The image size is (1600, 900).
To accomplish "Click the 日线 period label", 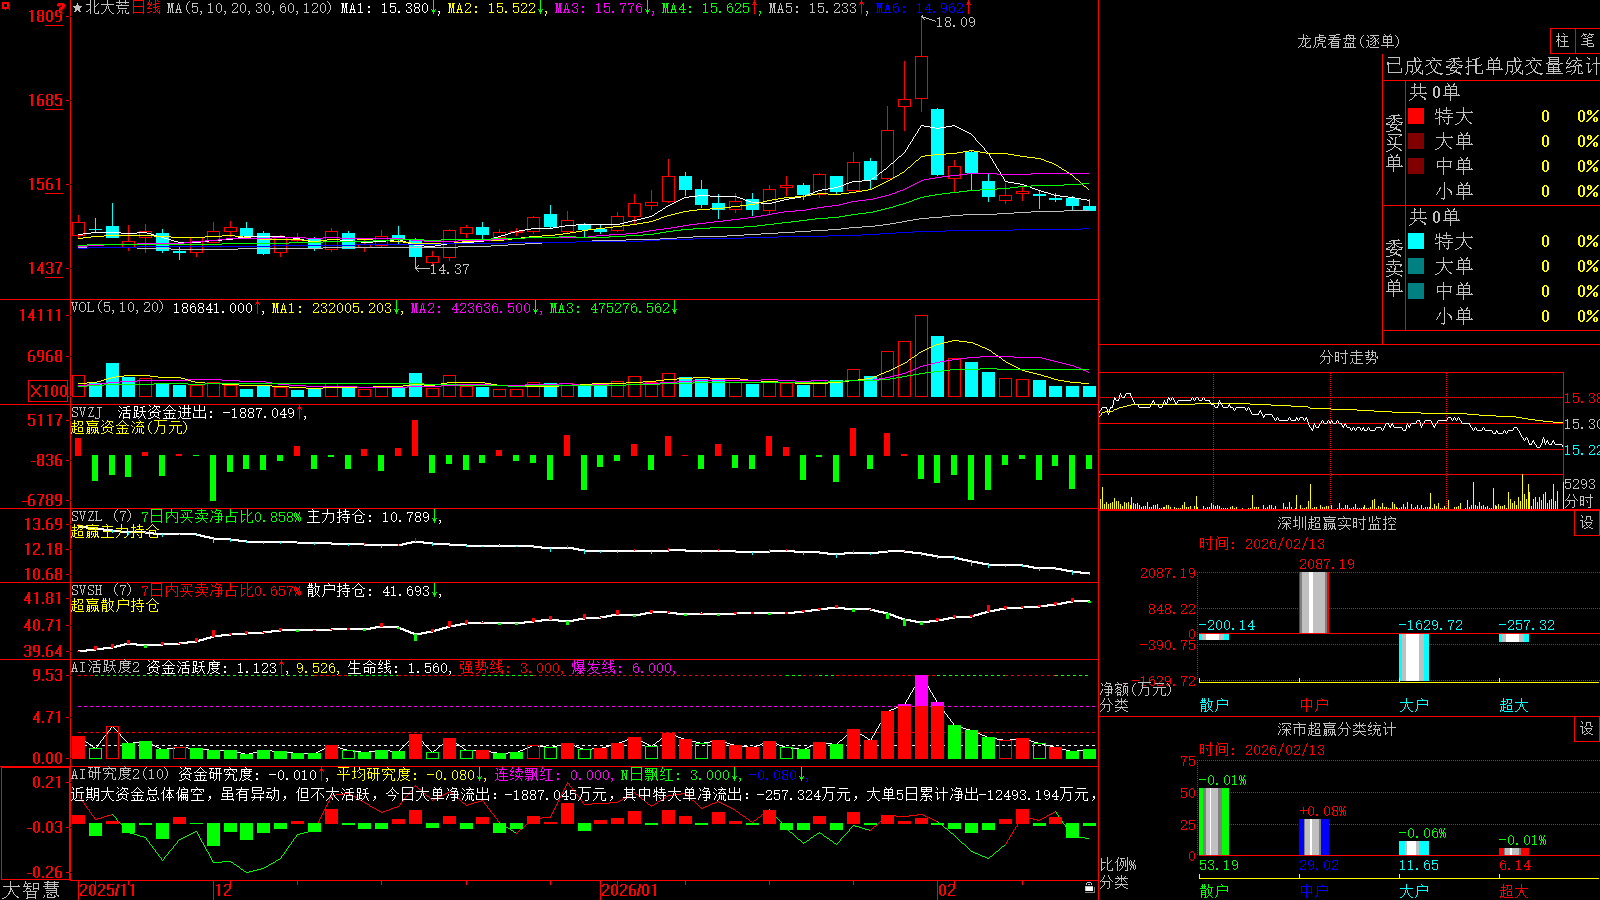I will [146, 8].
